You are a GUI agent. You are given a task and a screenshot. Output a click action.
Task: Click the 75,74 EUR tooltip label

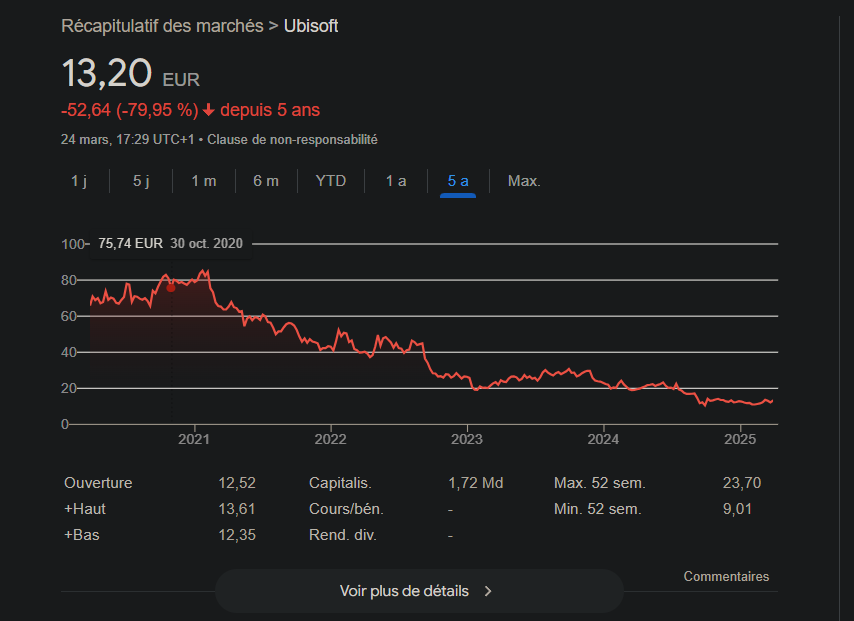(x=130, y=243)
